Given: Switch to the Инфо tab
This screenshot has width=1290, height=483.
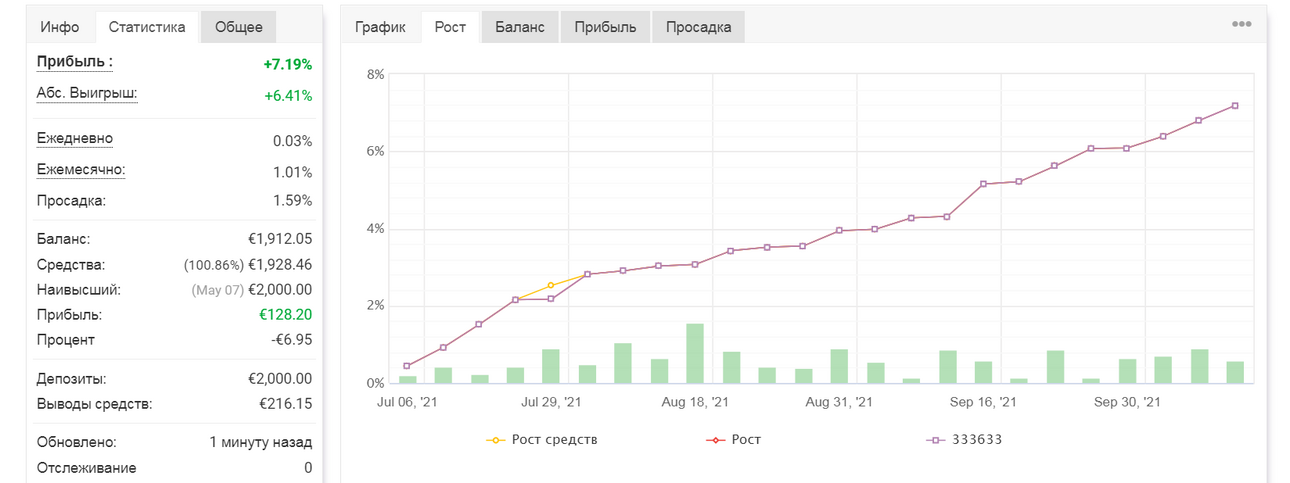Looking at the screenshot, I should point(60,27).
